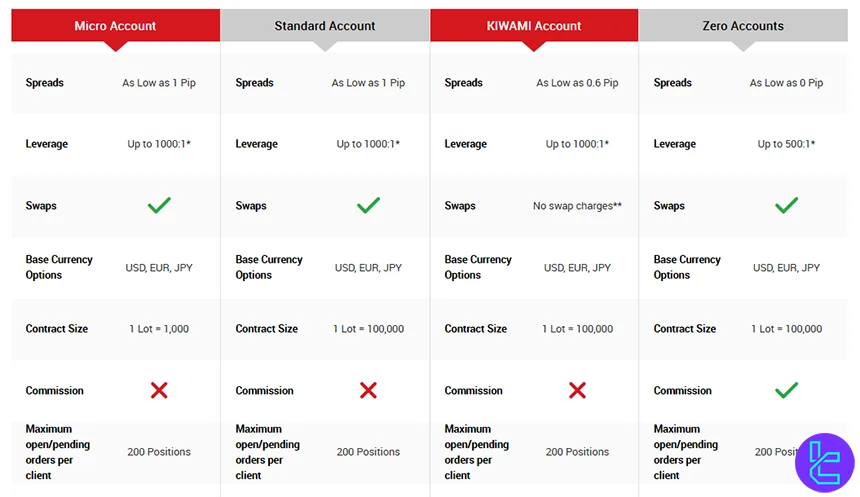Click 'As Low as 1 Pip' in Micro Account
The height and width of the screenshot is (497, 860).
[x=159, y=83]
